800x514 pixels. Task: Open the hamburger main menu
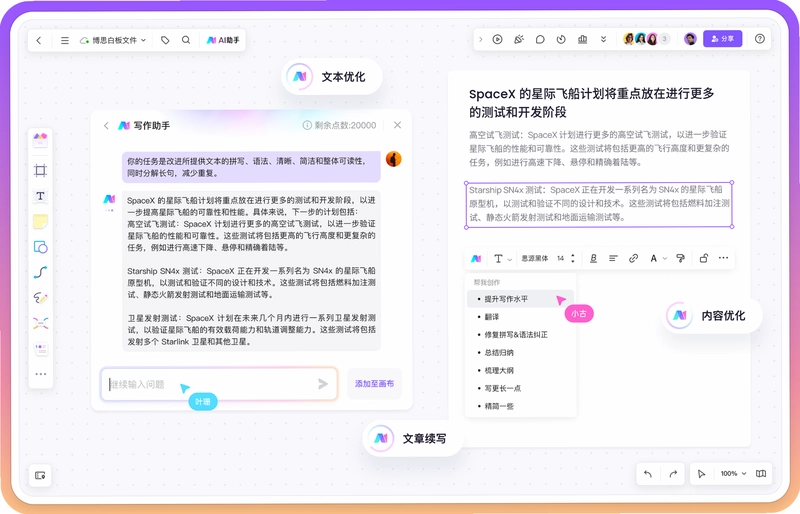pyautogui.click(x=65, y=40)
